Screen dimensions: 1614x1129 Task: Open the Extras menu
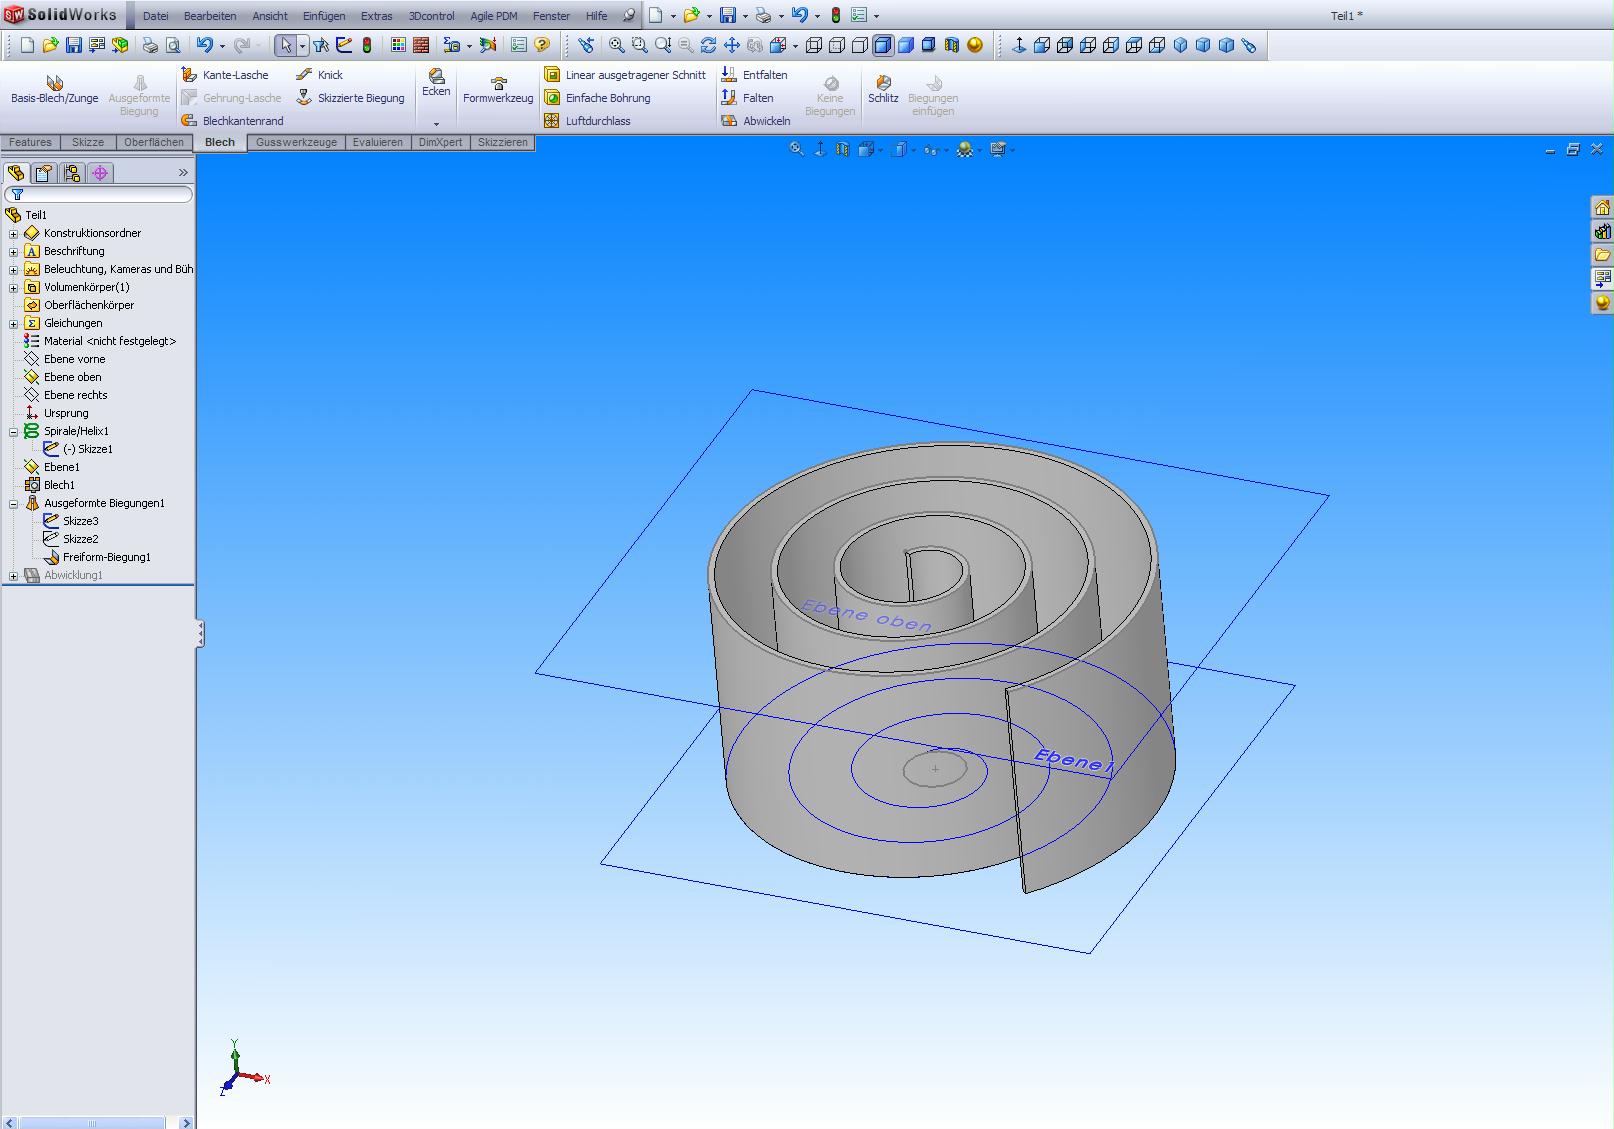coord(377,16)
